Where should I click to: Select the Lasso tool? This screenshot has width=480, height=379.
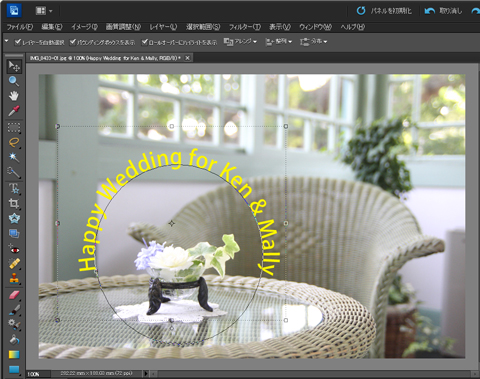(x=14, y=143)
